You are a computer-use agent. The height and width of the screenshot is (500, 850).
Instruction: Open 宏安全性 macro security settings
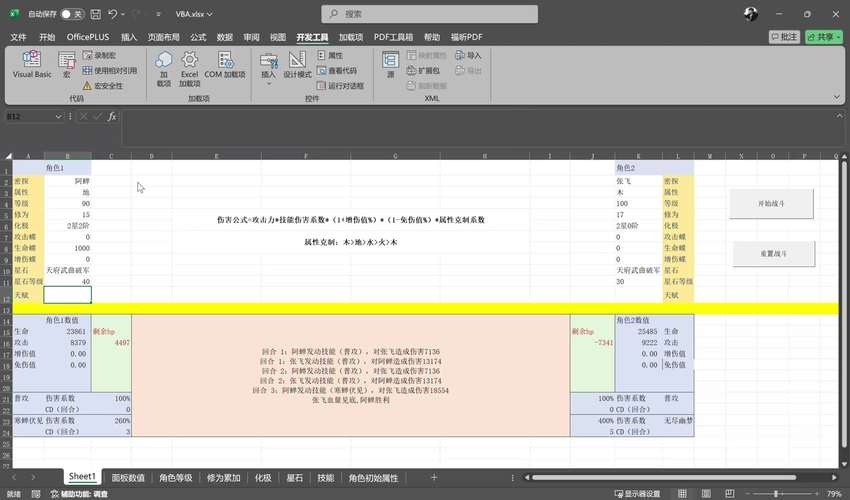pos(103,86)
